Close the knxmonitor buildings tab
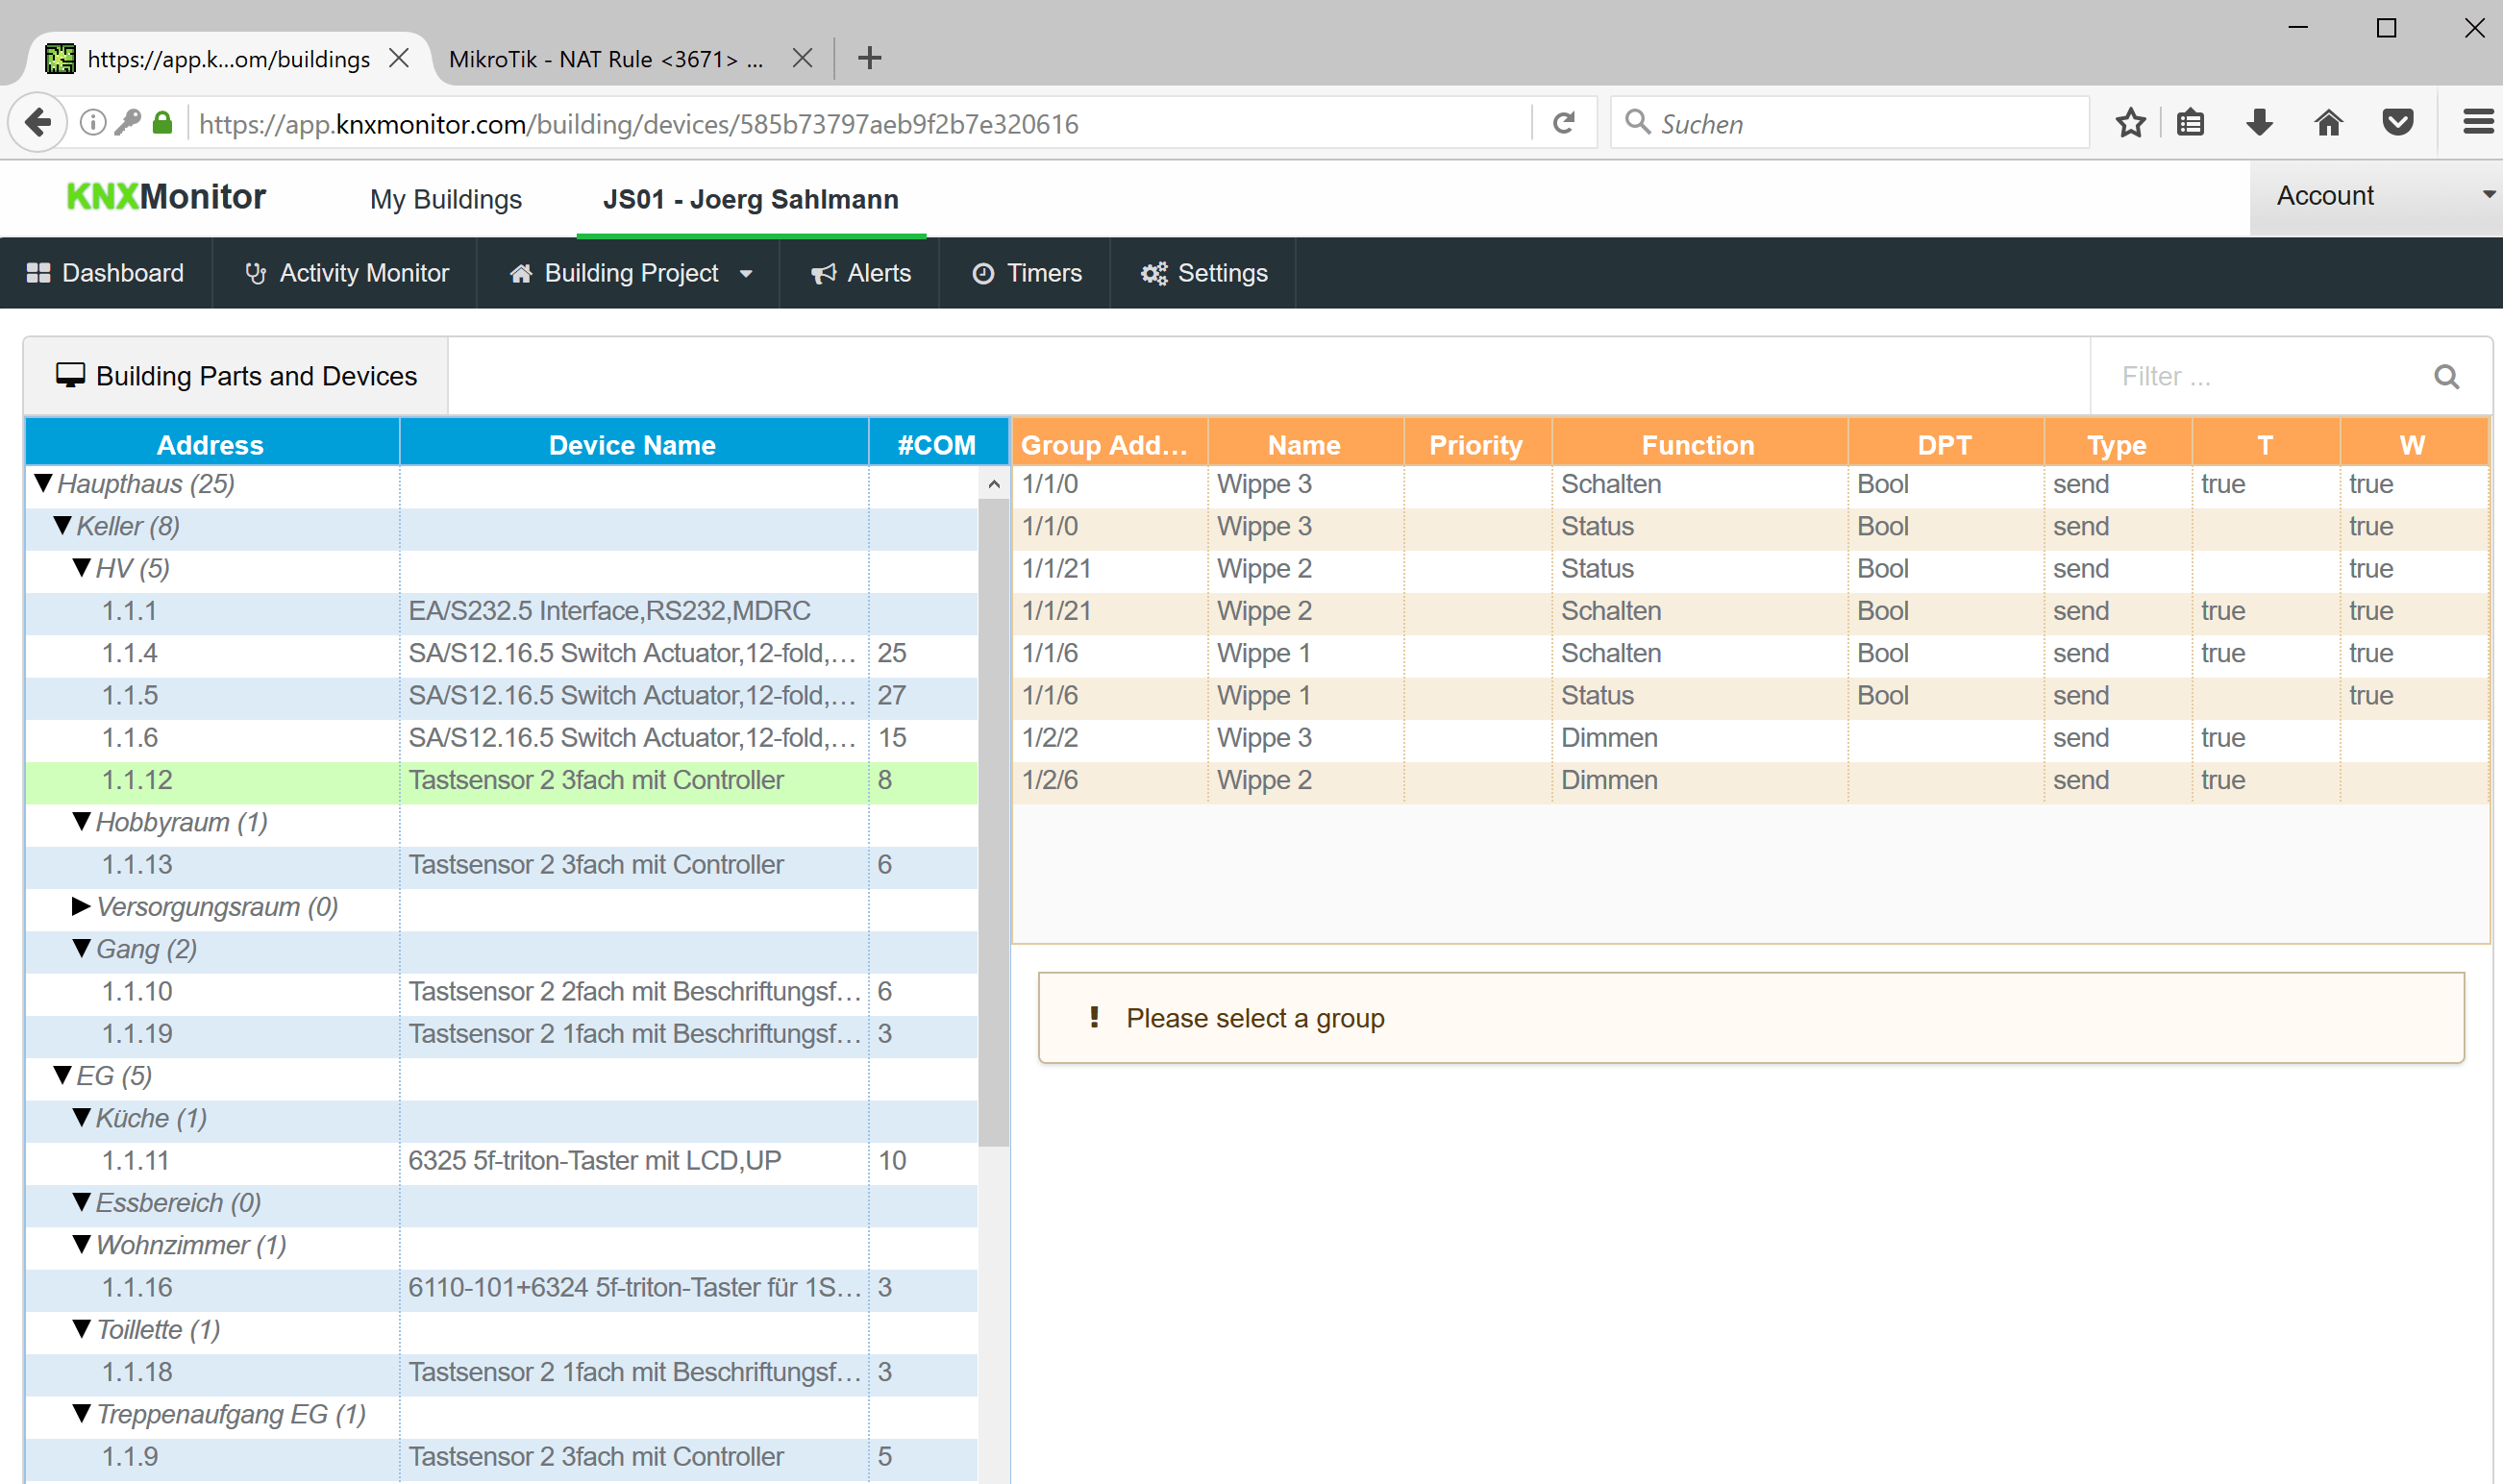The image size is (2503, 1484). click(399, 58)
